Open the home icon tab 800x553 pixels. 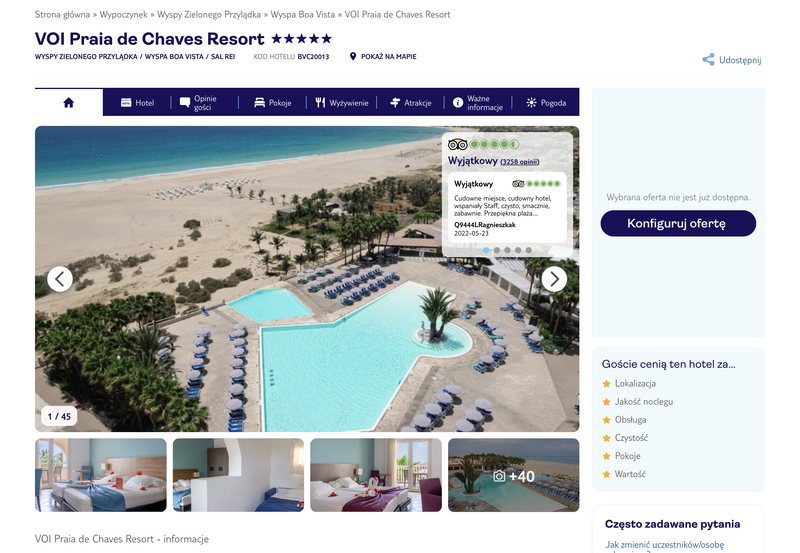(69, 103)
